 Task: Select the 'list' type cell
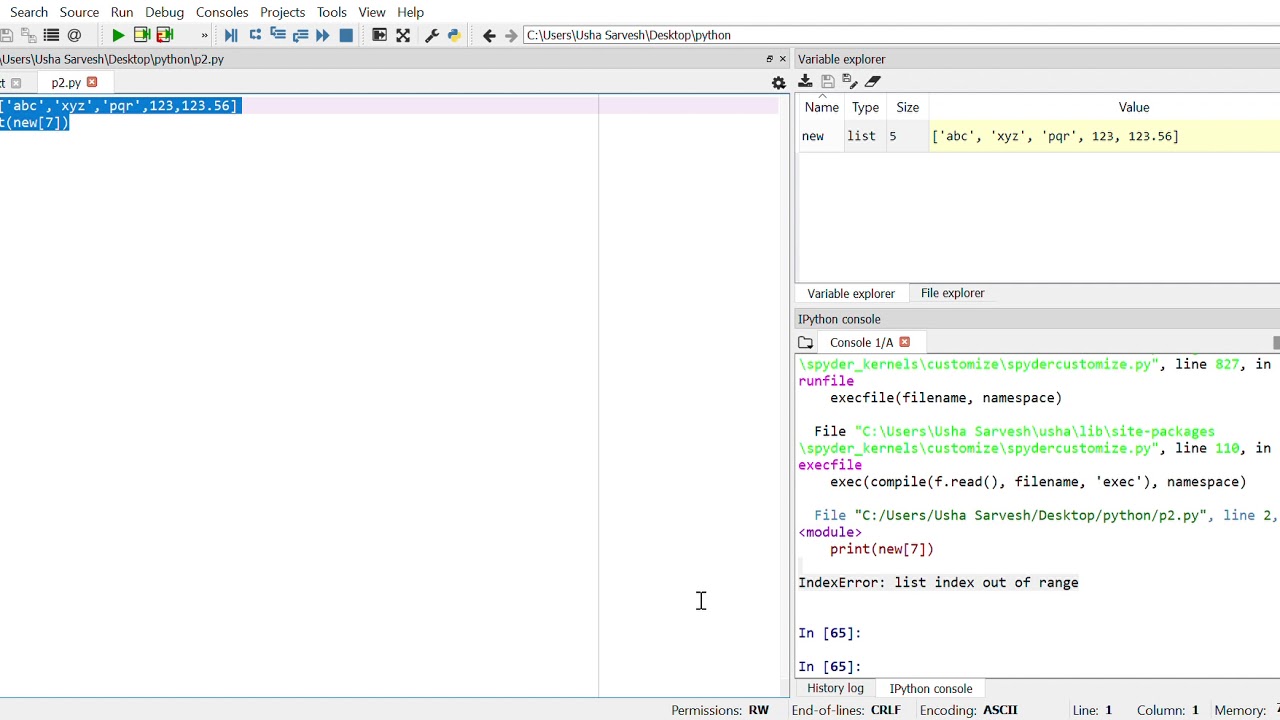(x=865, y=136)
